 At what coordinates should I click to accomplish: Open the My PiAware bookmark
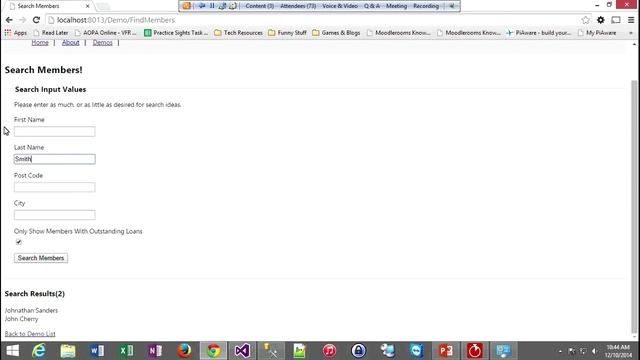pos(597,33)
